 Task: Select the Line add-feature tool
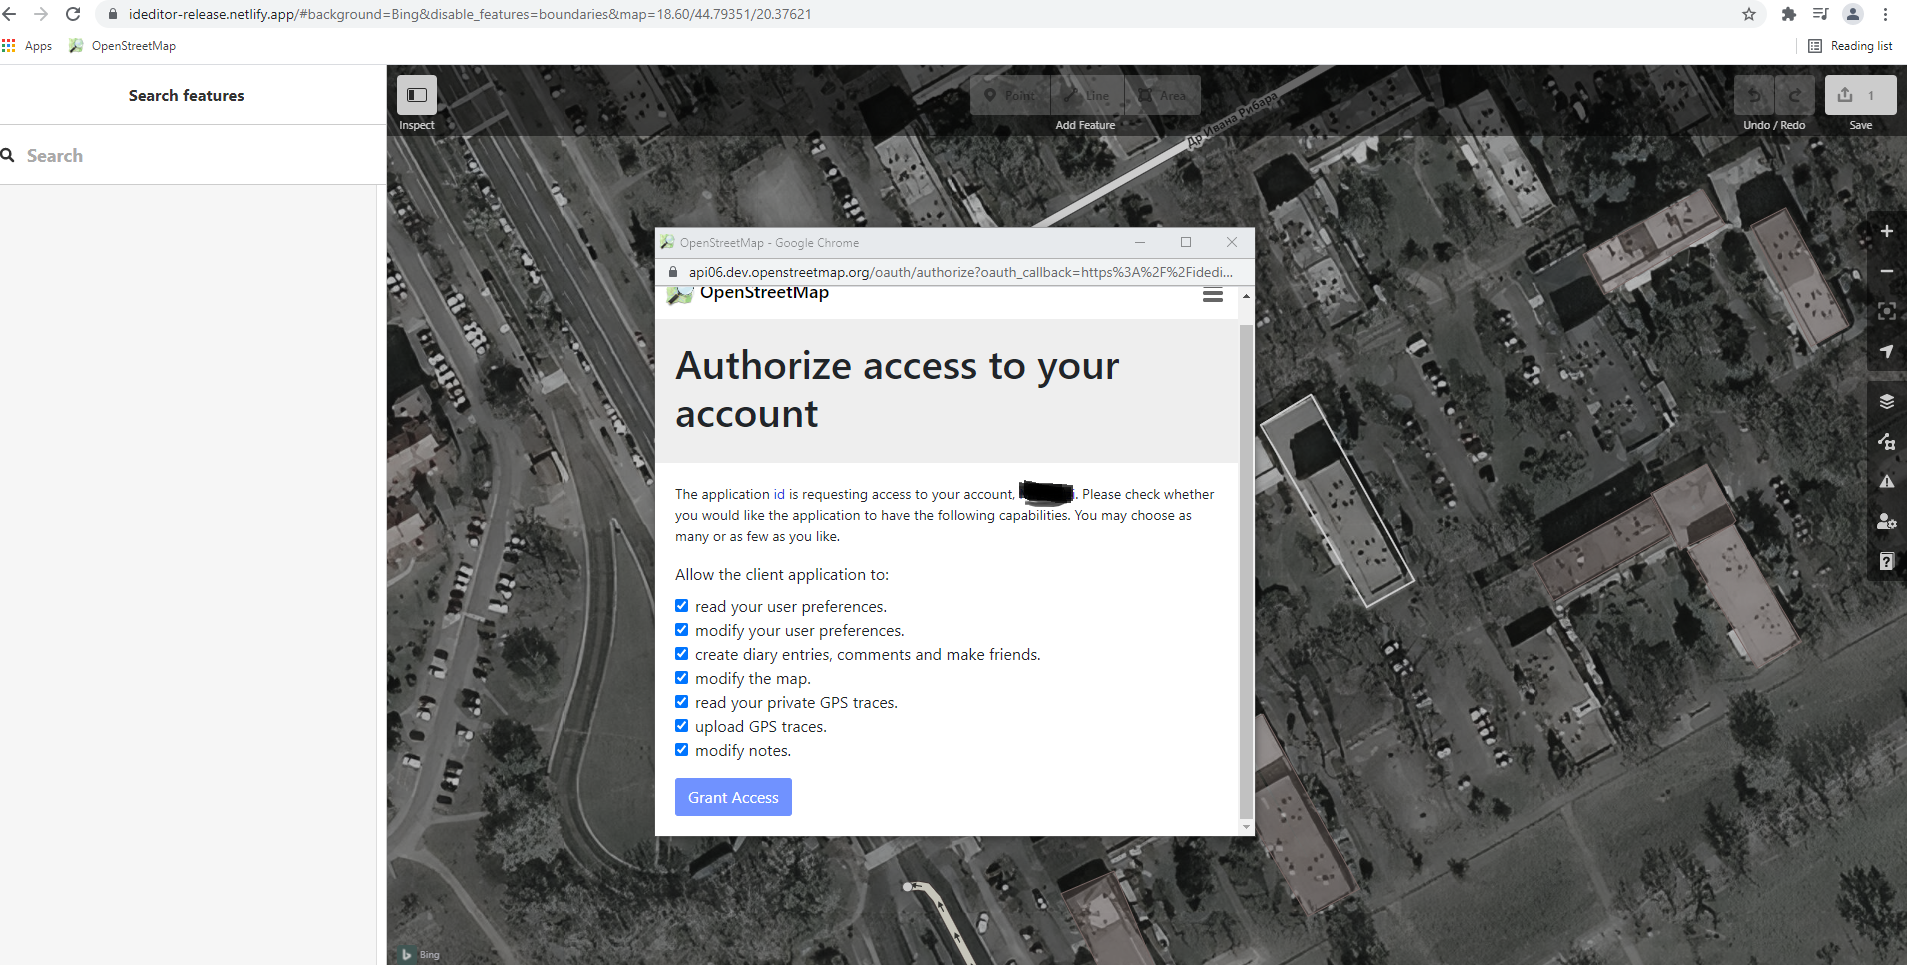point(1087,95)
